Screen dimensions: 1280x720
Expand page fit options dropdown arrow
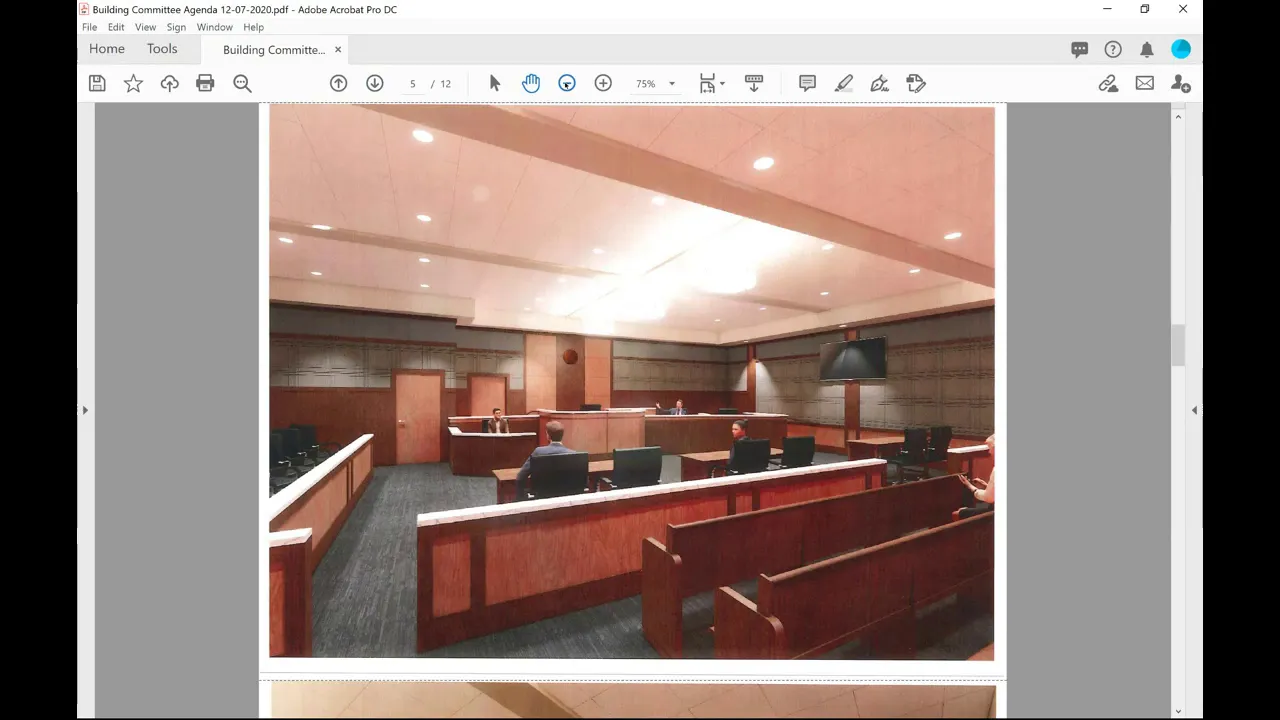722,84
